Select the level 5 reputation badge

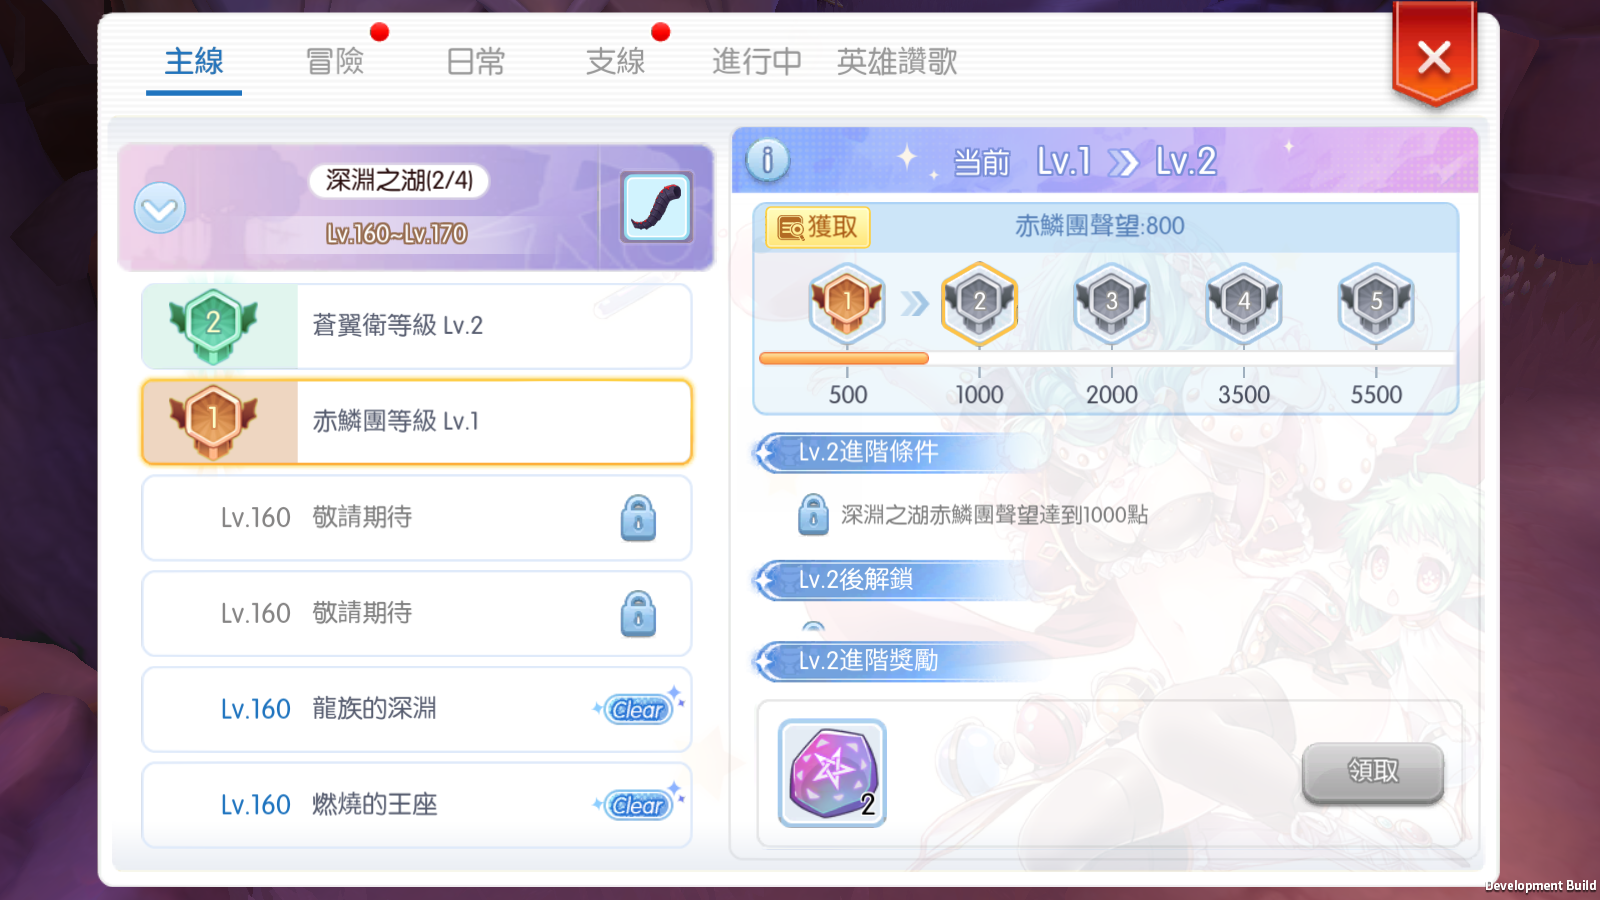[x=1376, y=301]
